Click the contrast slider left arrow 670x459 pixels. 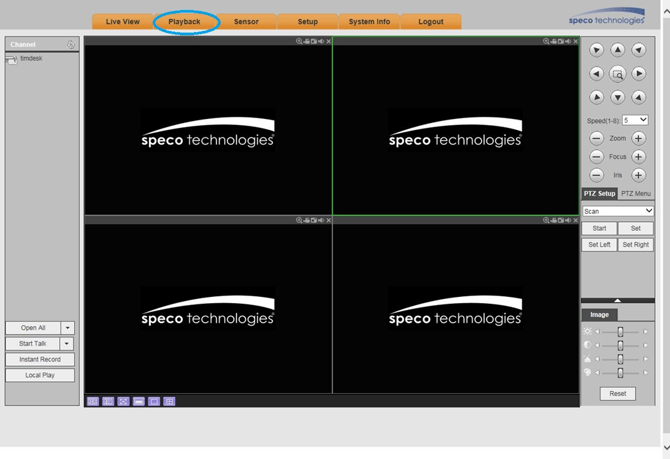point(598,345)
